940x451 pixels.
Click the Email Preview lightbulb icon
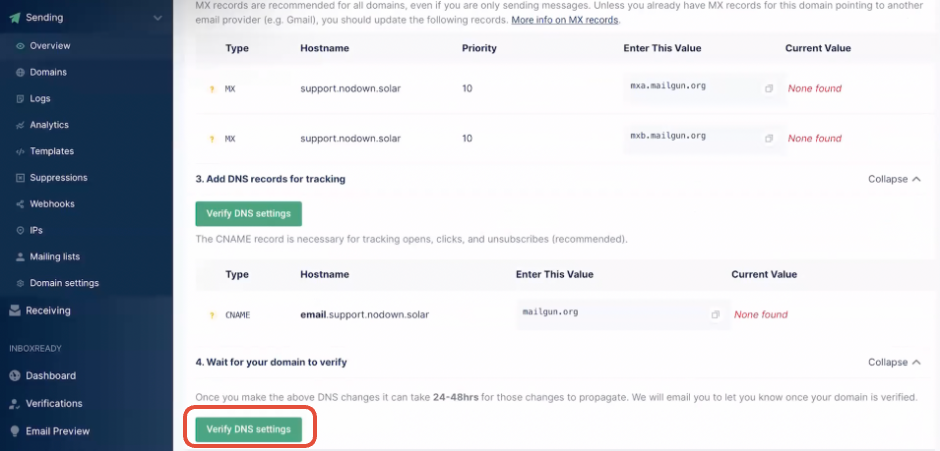15,431
